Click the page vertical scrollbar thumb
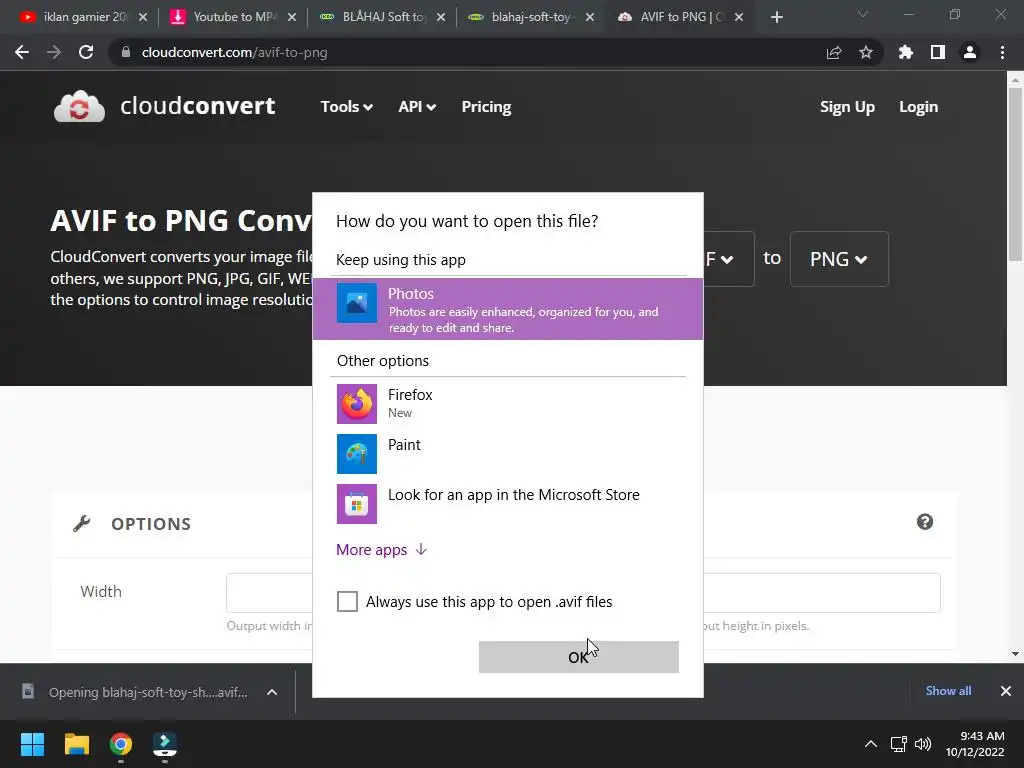The width and height of the screenshot is (1024, 768). (1015, 176)
